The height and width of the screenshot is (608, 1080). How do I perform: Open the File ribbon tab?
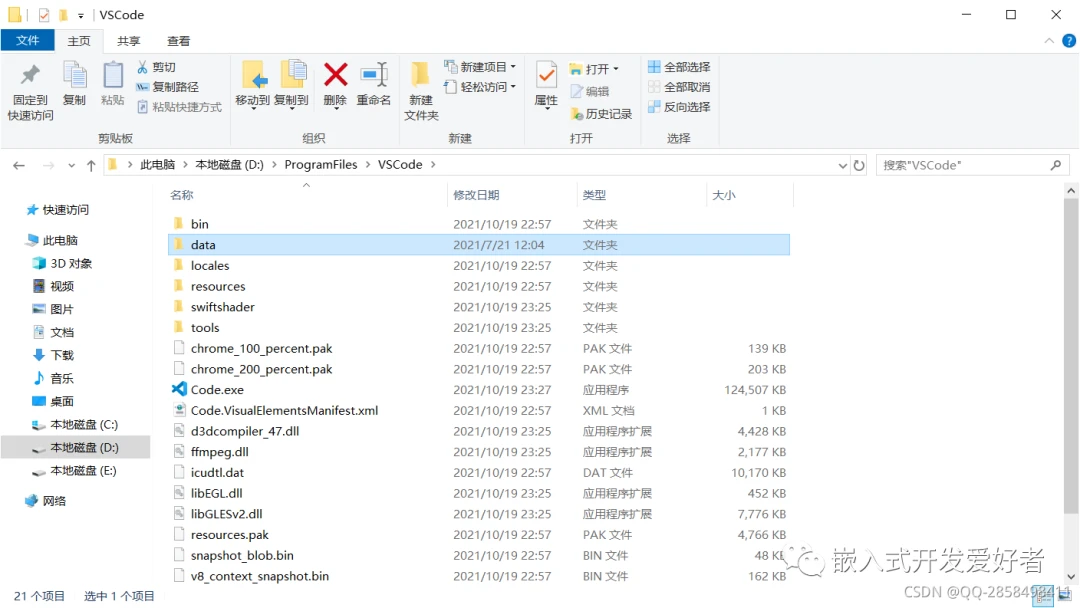coord(28,41)
